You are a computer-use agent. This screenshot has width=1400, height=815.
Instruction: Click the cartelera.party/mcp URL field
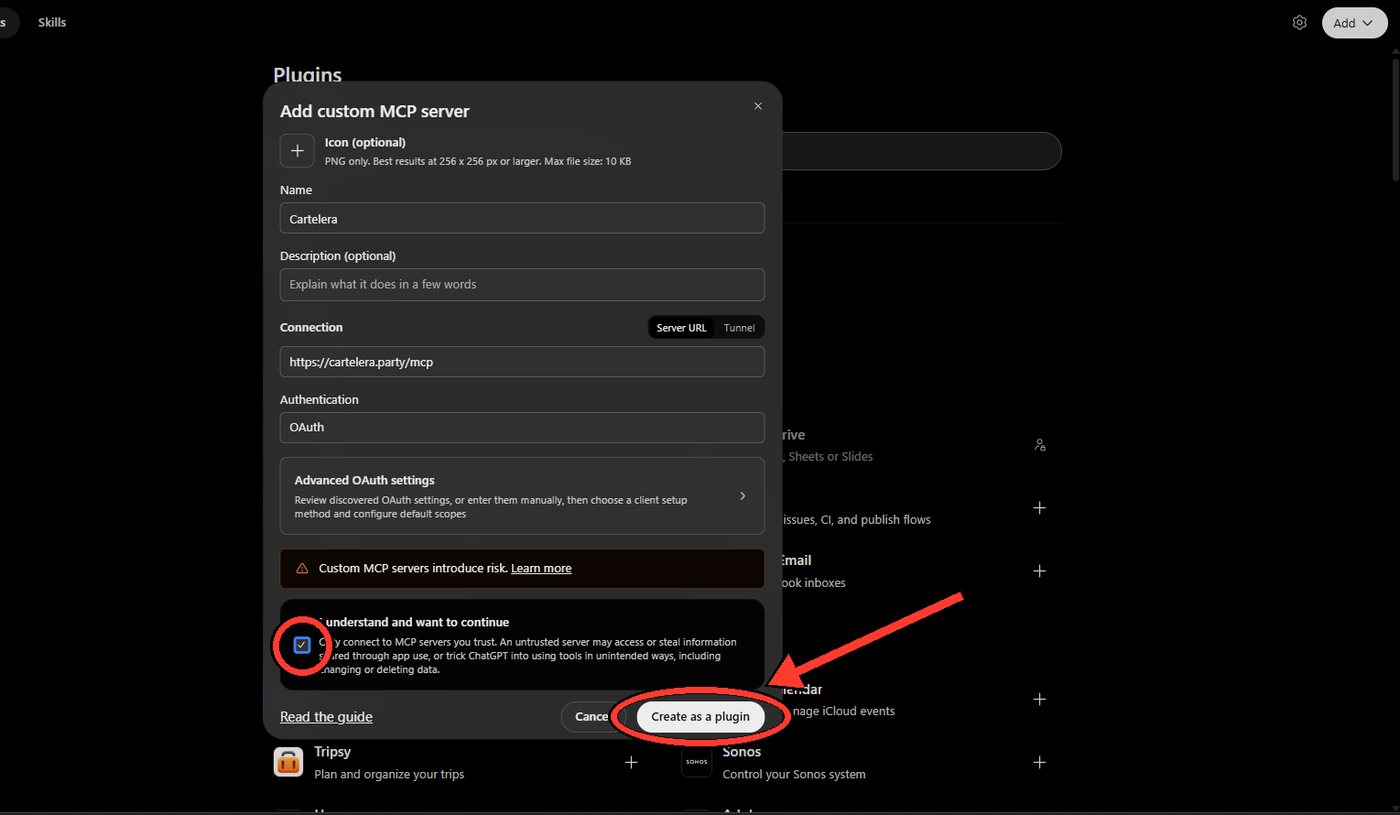click(522, 362)
